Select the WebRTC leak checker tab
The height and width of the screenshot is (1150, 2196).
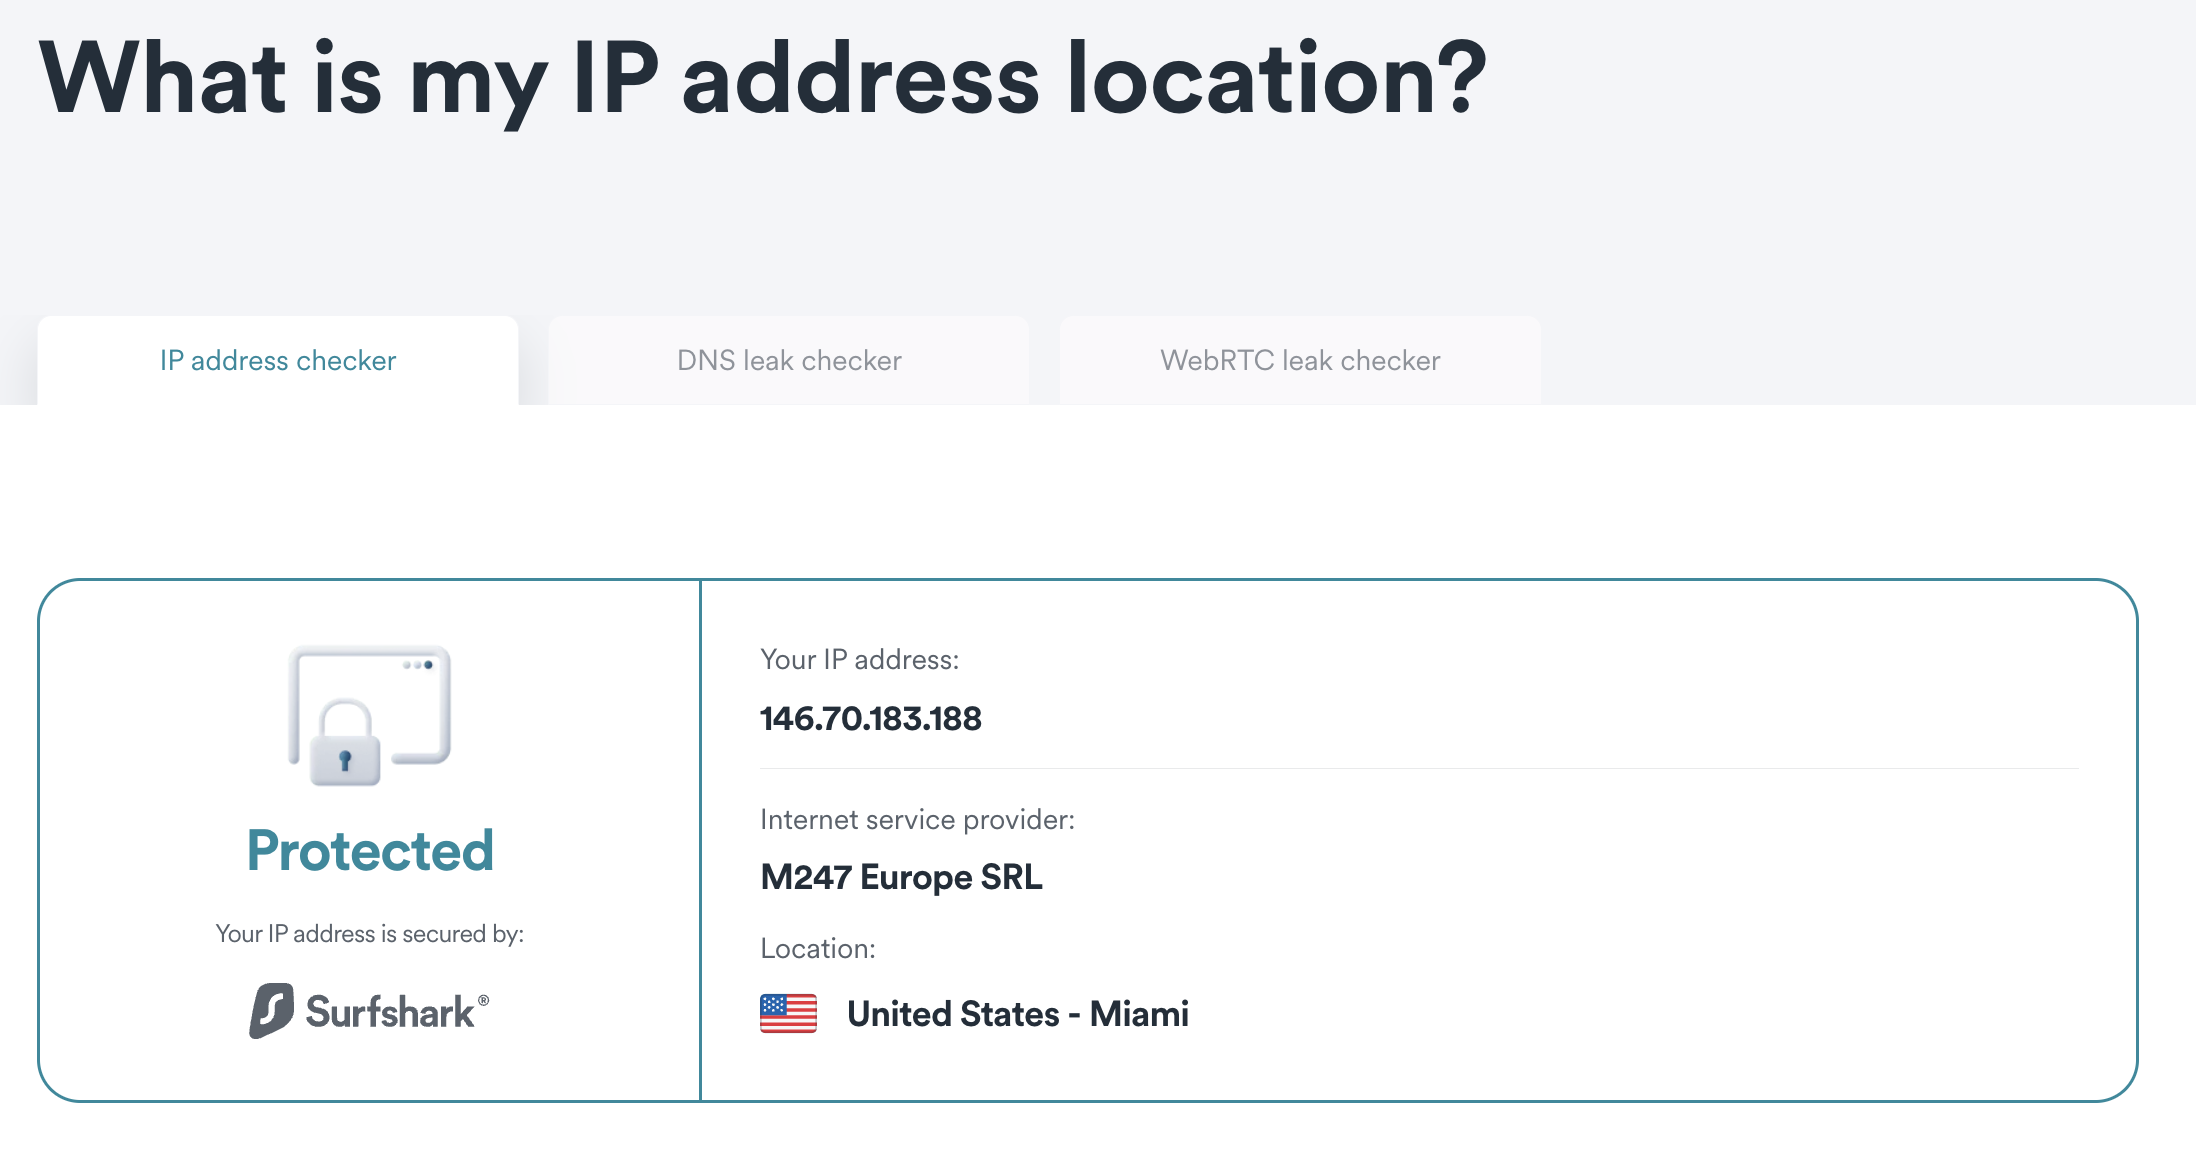[x=1300, y=361]
